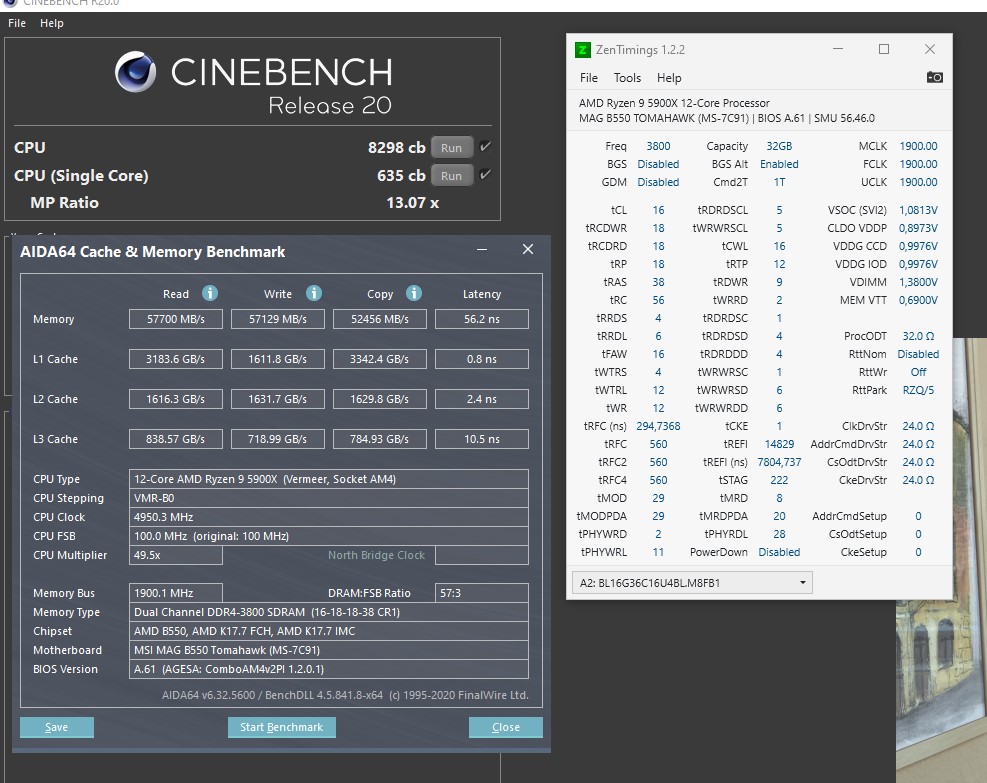Open the ZenTimings File menu
This screenshot has width=987, height=783.
point(589,78)
